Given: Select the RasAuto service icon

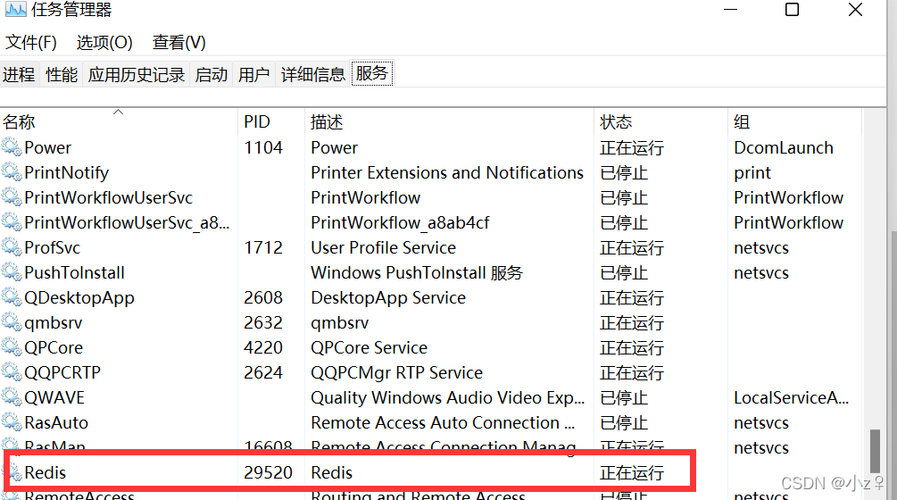Looking at the screenshot, I should click(12, 422).
